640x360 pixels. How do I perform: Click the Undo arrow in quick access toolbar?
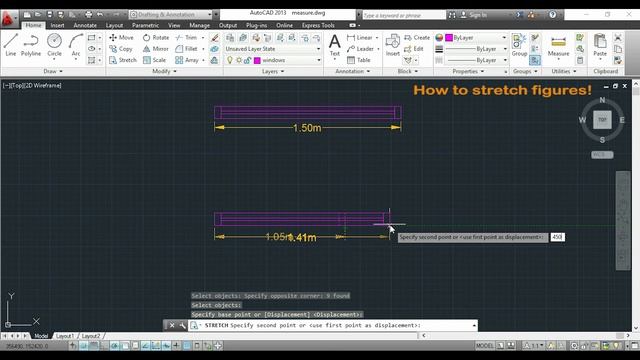point(100,15)
